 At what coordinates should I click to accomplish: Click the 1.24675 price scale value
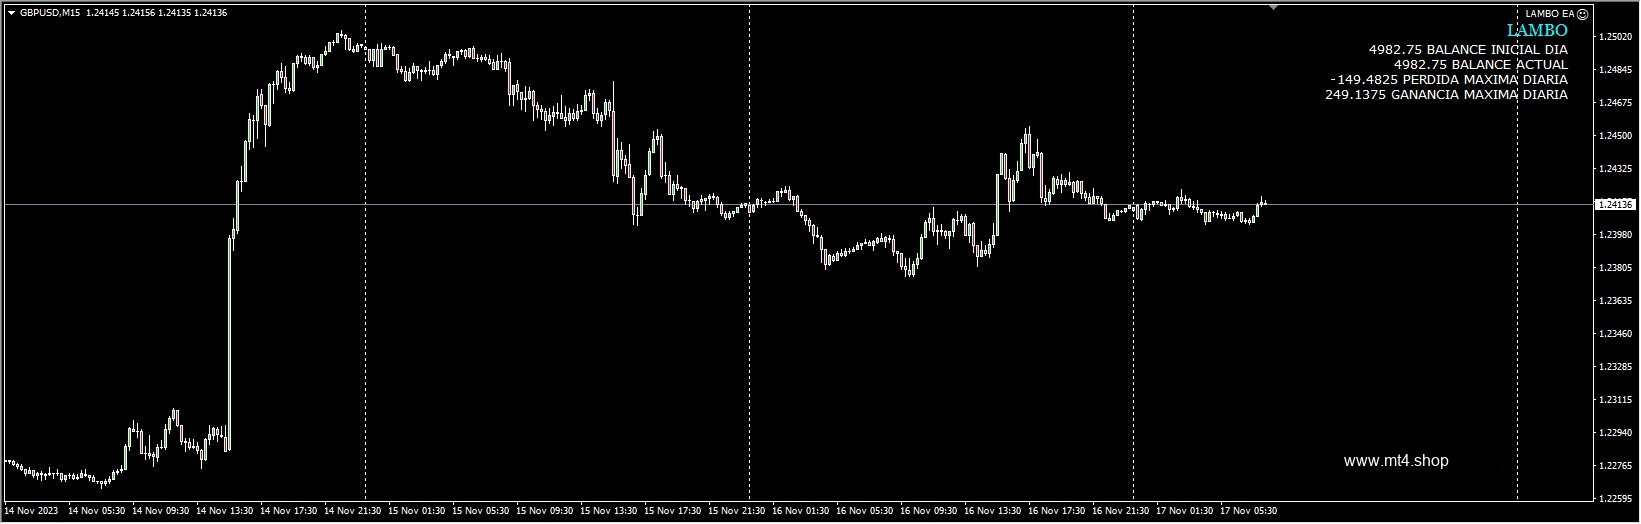click(1615, 102)
